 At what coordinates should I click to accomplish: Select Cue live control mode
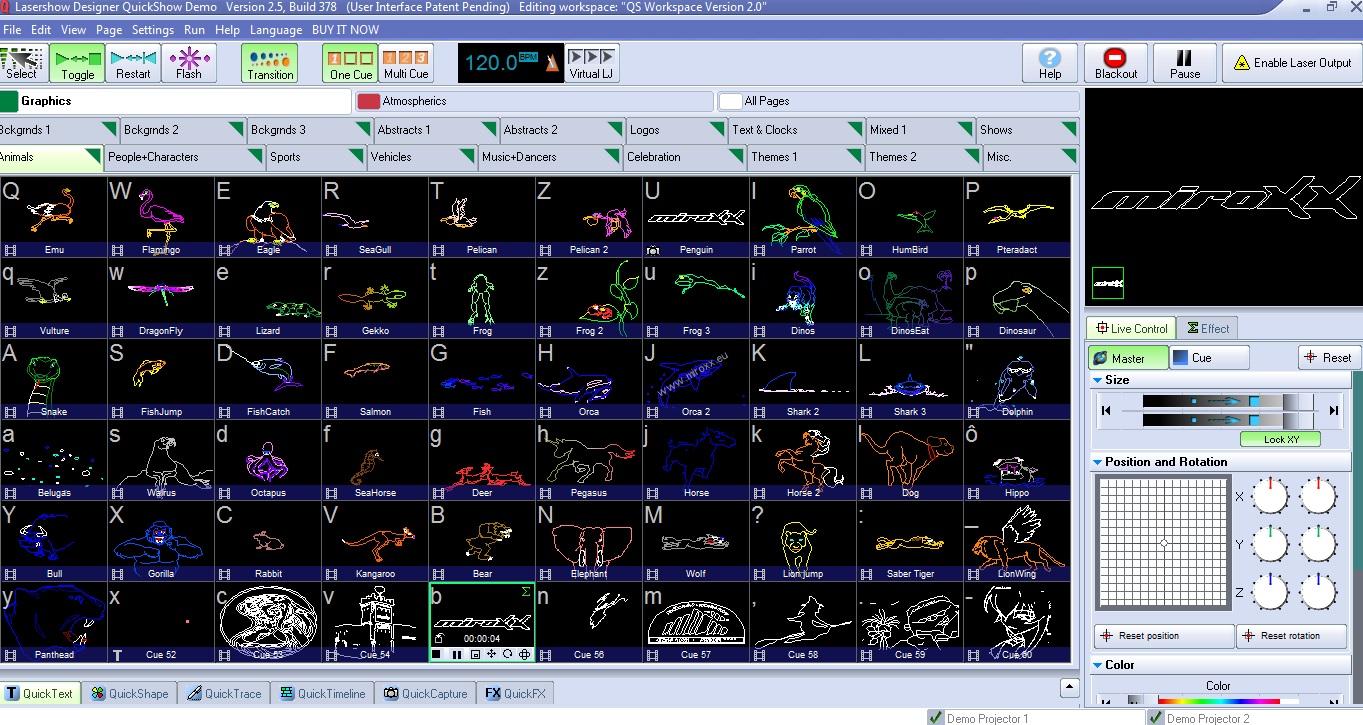[x=1209, y=357]
